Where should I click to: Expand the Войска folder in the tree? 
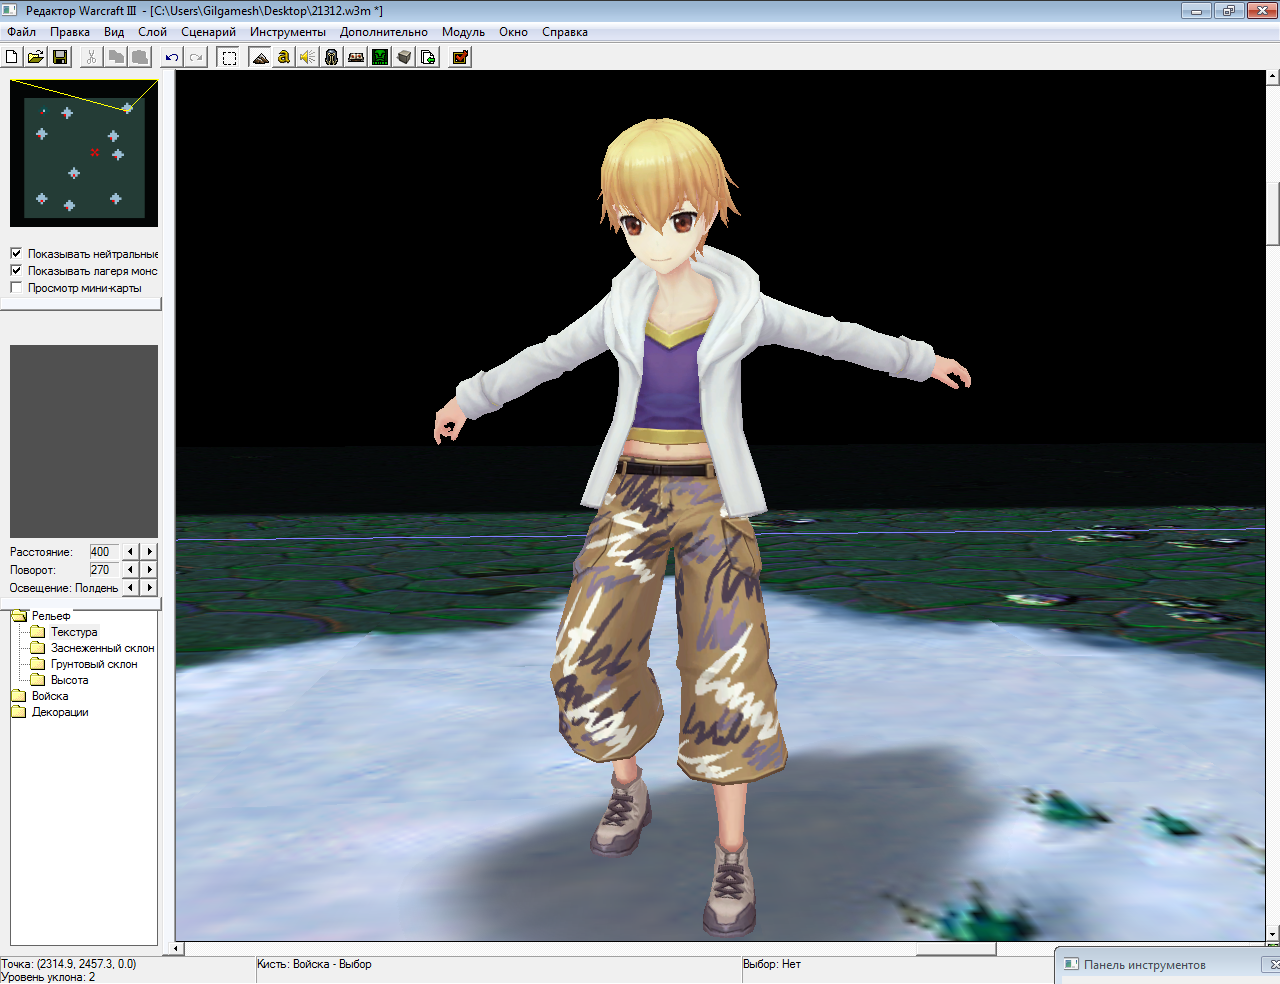point(18,696)
